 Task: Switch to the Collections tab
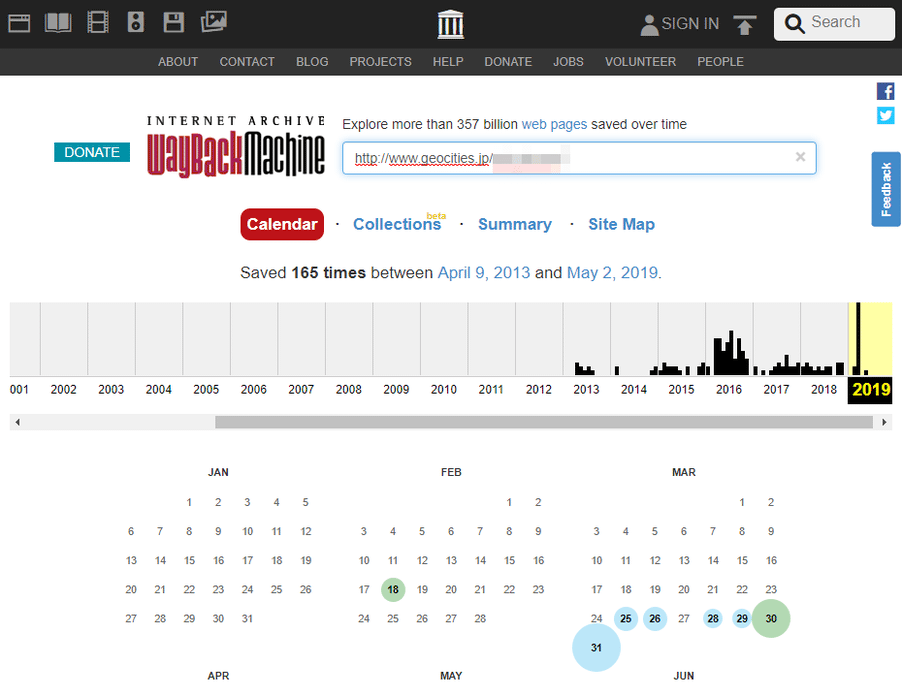tap(397, 224)
